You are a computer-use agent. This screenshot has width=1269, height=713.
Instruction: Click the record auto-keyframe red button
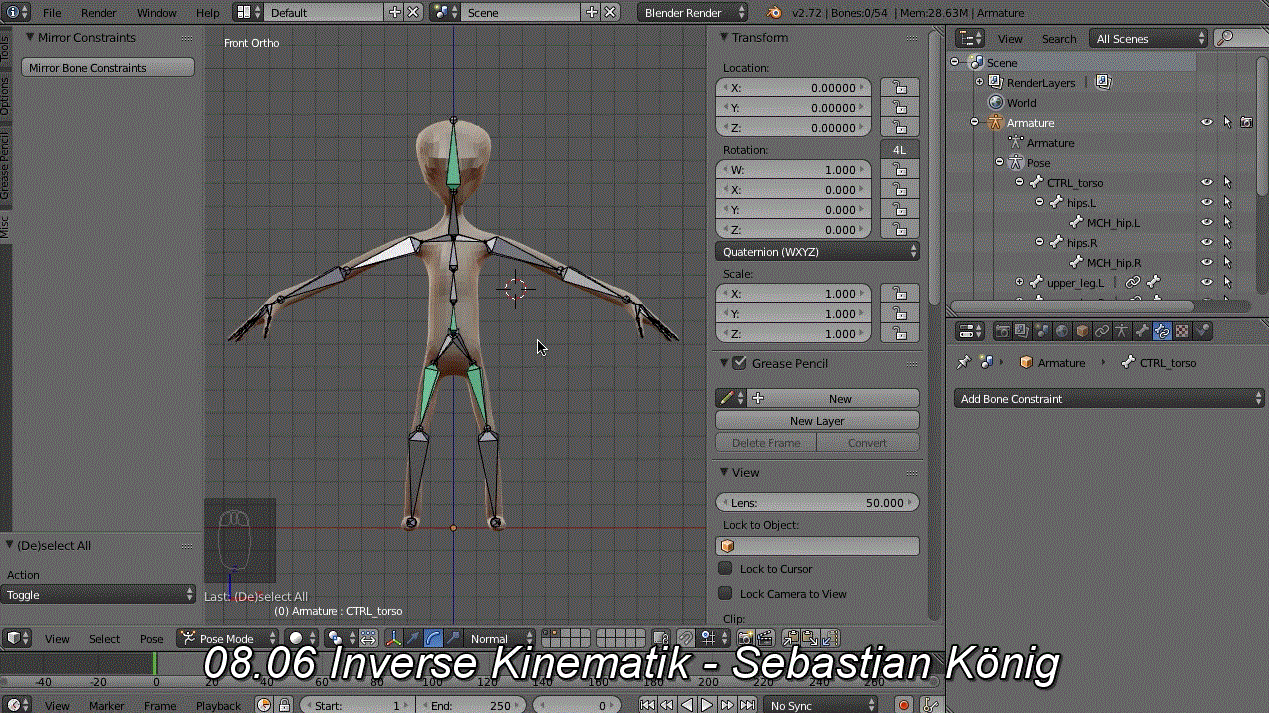pos(904,705)
